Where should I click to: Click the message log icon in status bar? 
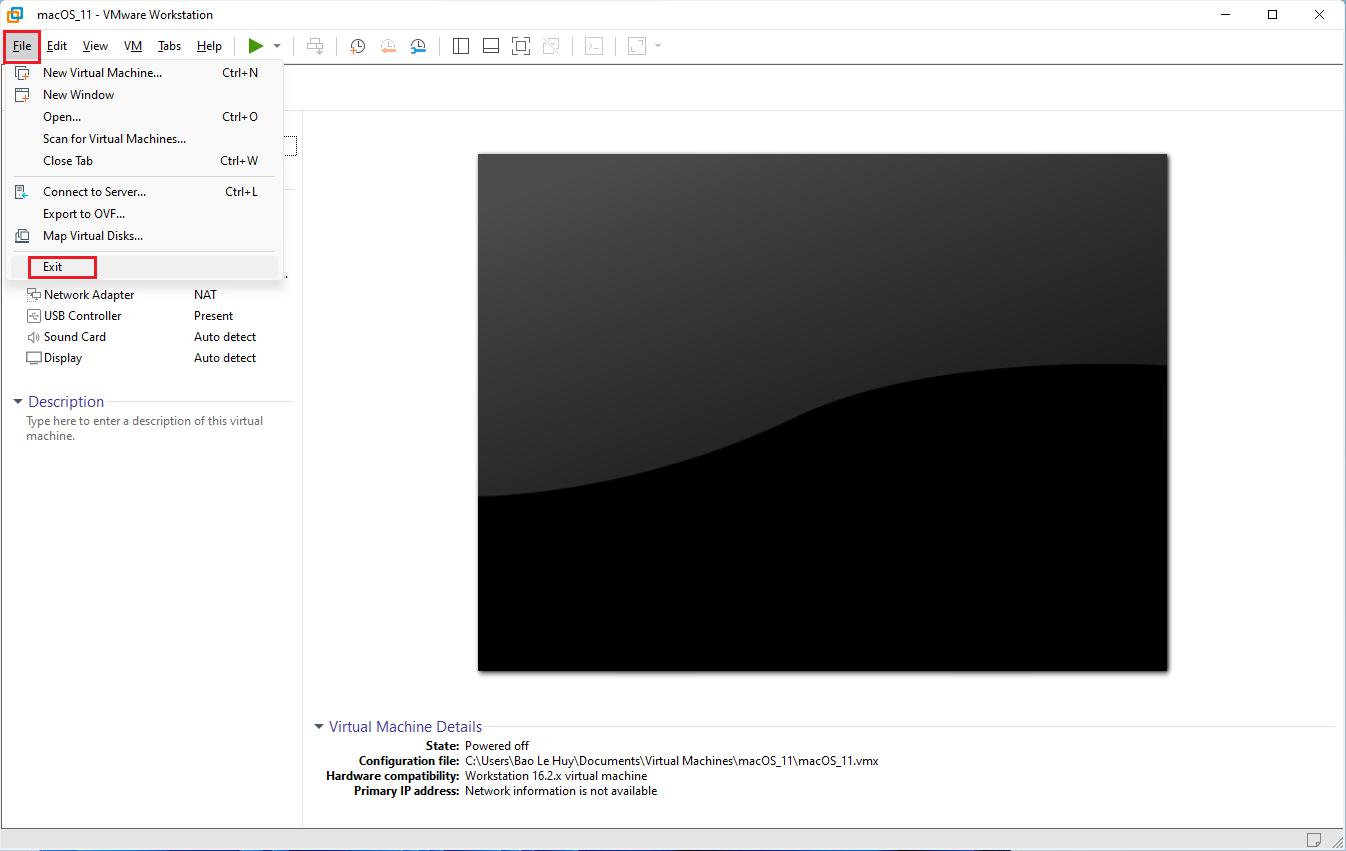pos(1314,839)
